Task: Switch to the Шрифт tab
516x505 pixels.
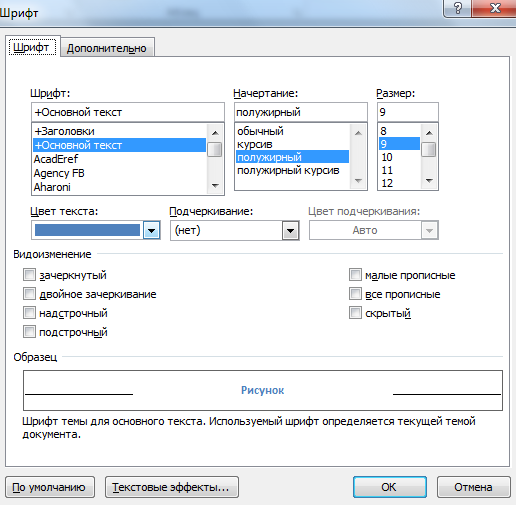Action: (x=32, y=48)
